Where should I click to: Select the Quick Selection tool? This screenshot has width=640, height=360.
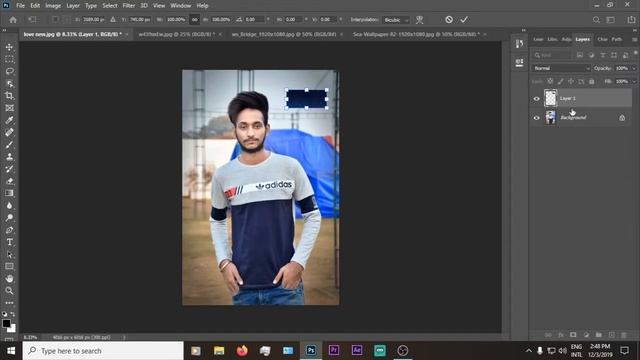coord(9,84)
